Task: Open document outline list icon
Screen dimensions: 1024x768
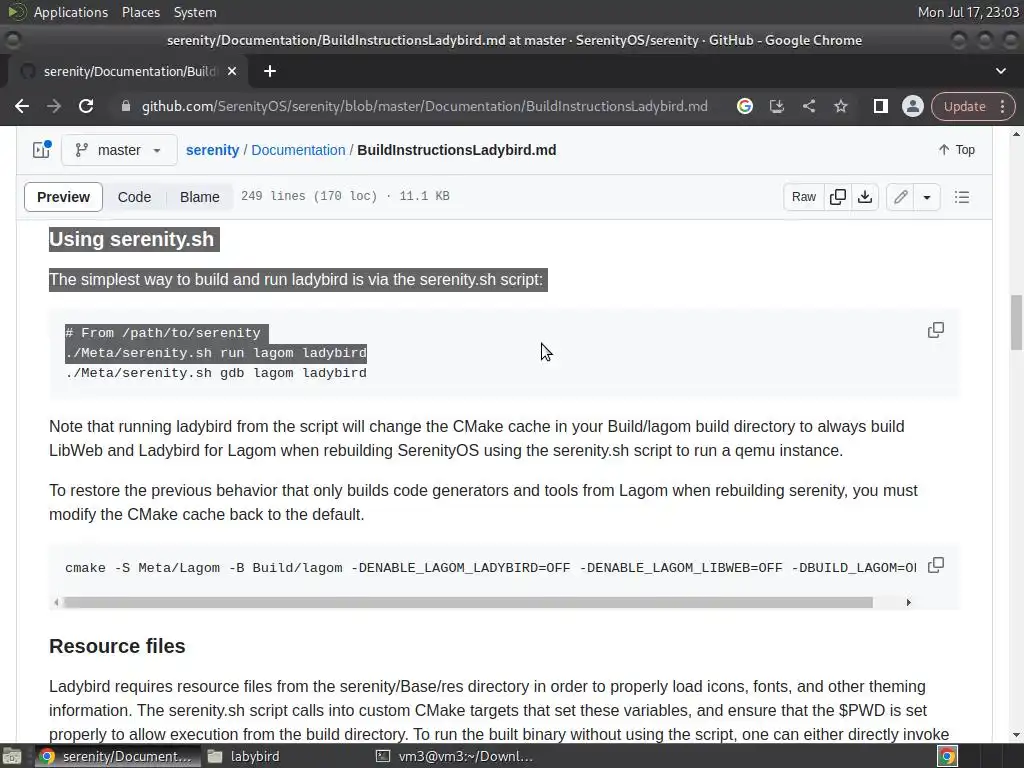Action: (x=961, y=197)
